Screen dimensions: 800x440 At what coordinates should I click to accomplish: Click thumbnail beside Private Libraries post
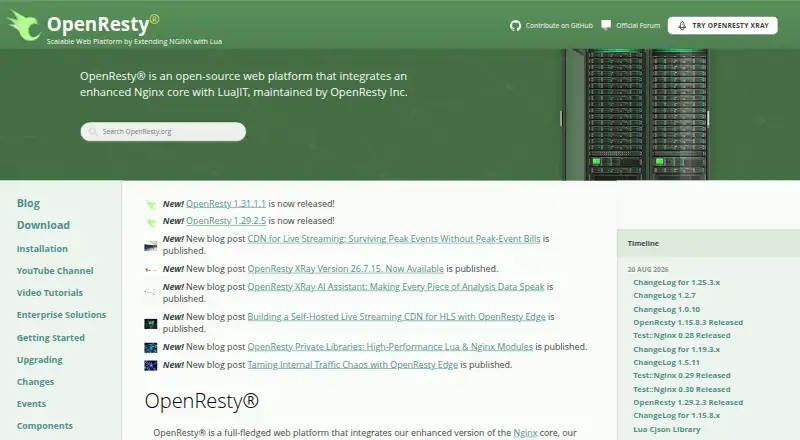coord(151,348)
